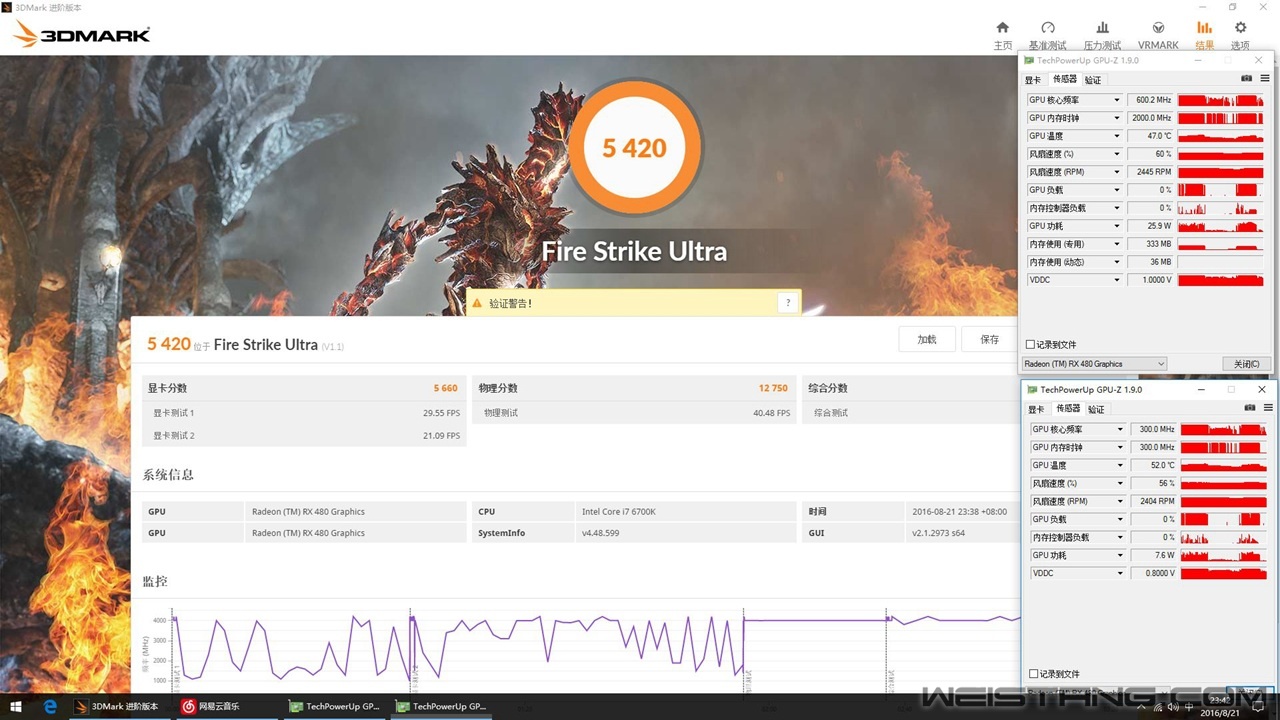Click the 5 420 score circle
1280x720 pixels.
[x=635, y=148]
